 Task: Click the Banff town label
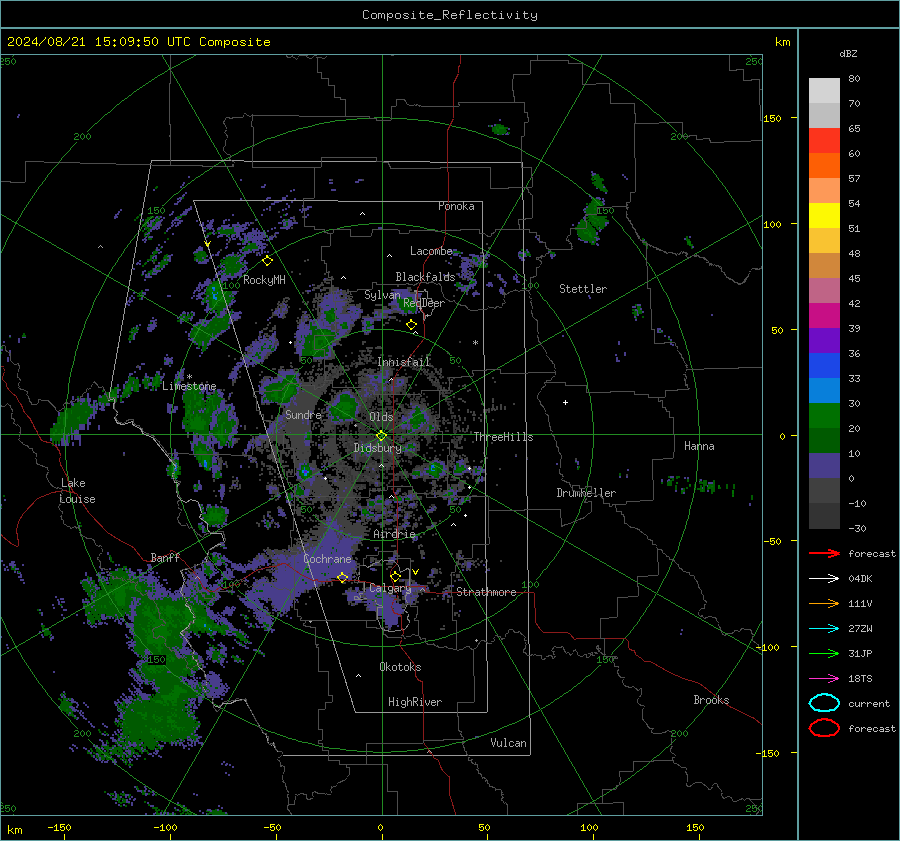pyautogui.click(x=165, y=558)
